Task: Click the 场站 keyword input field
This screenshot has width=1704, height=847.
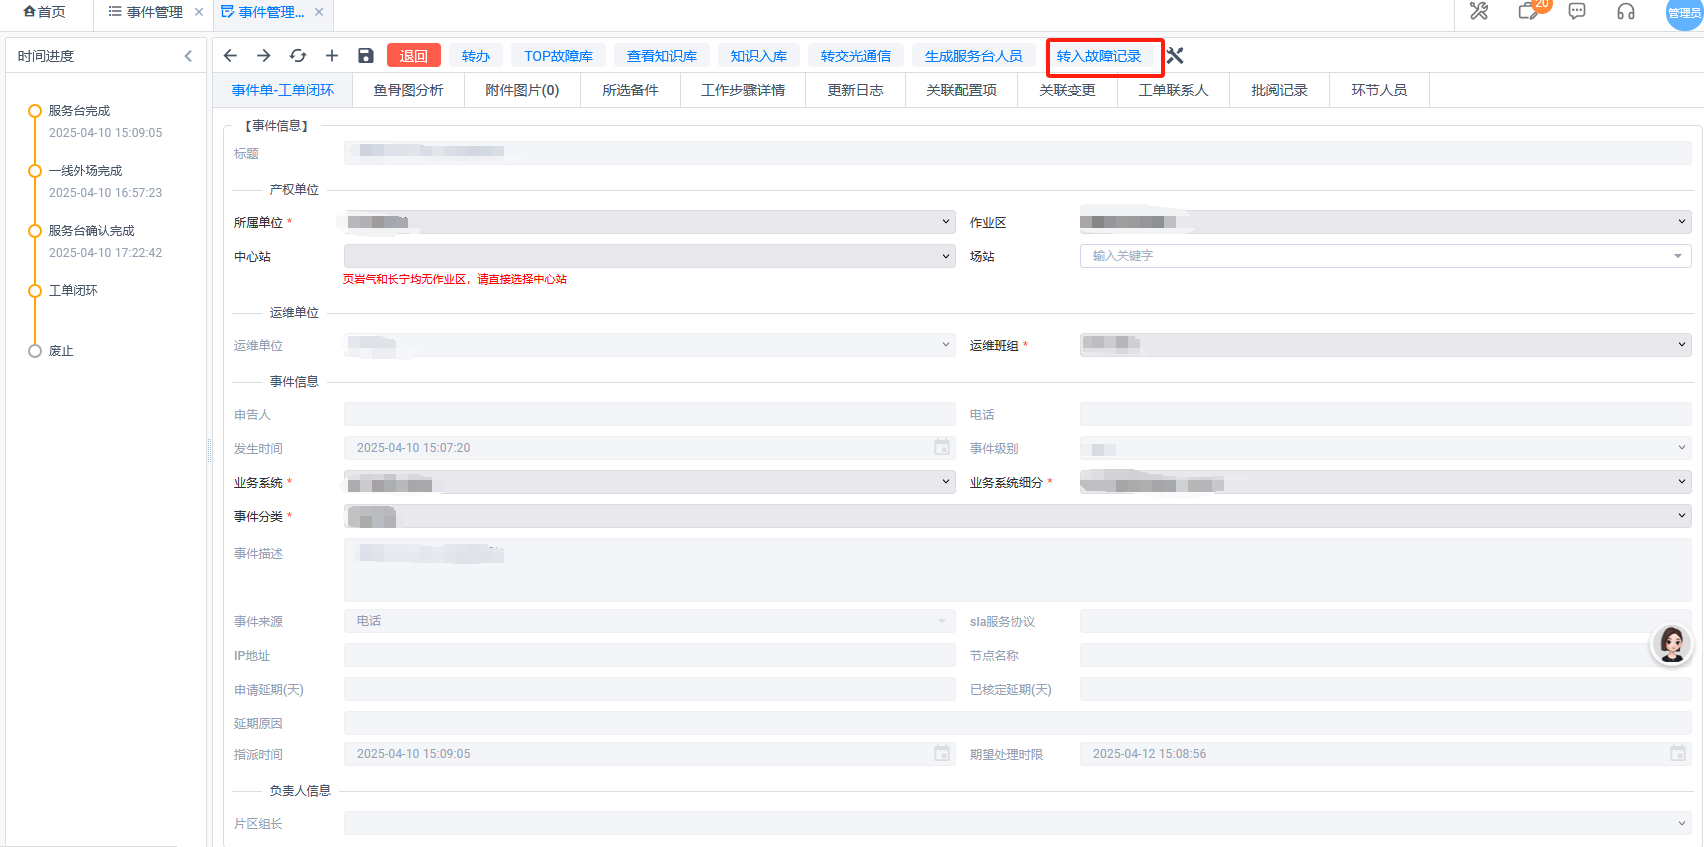Action: coord(1375,256)
